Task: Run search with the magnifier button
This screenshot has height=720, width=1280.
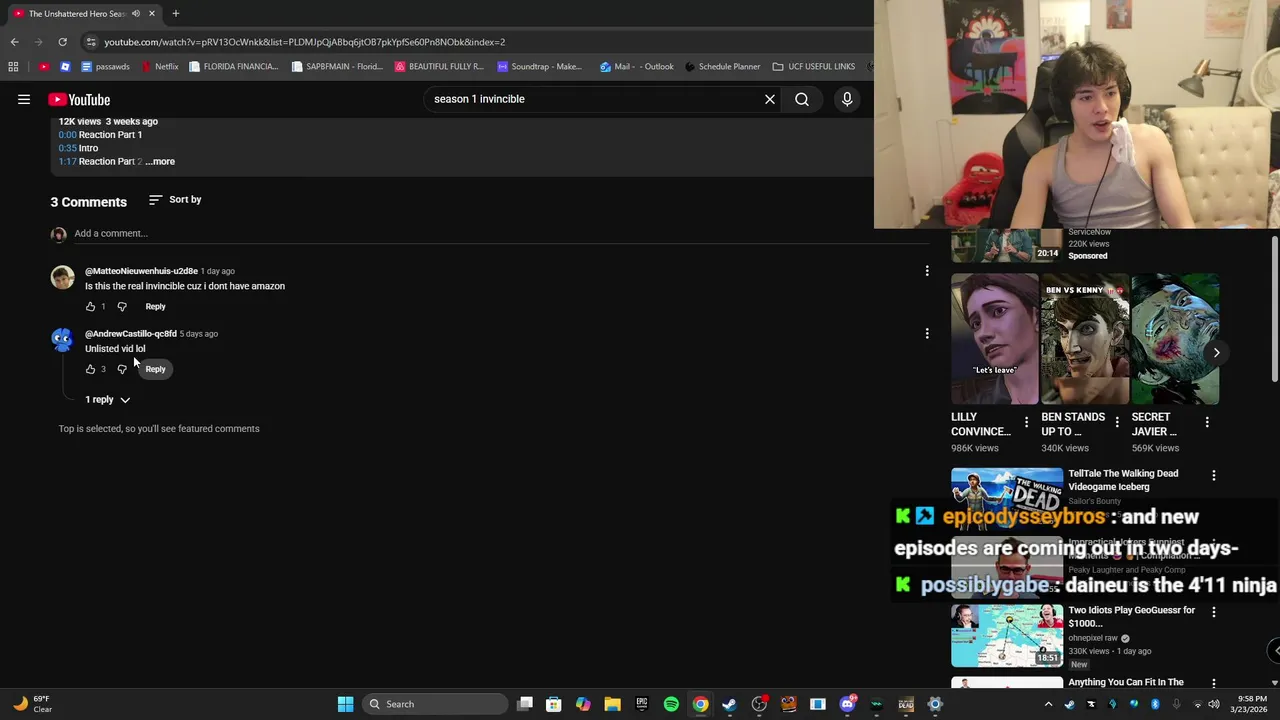Action: [x=802, y=99]
